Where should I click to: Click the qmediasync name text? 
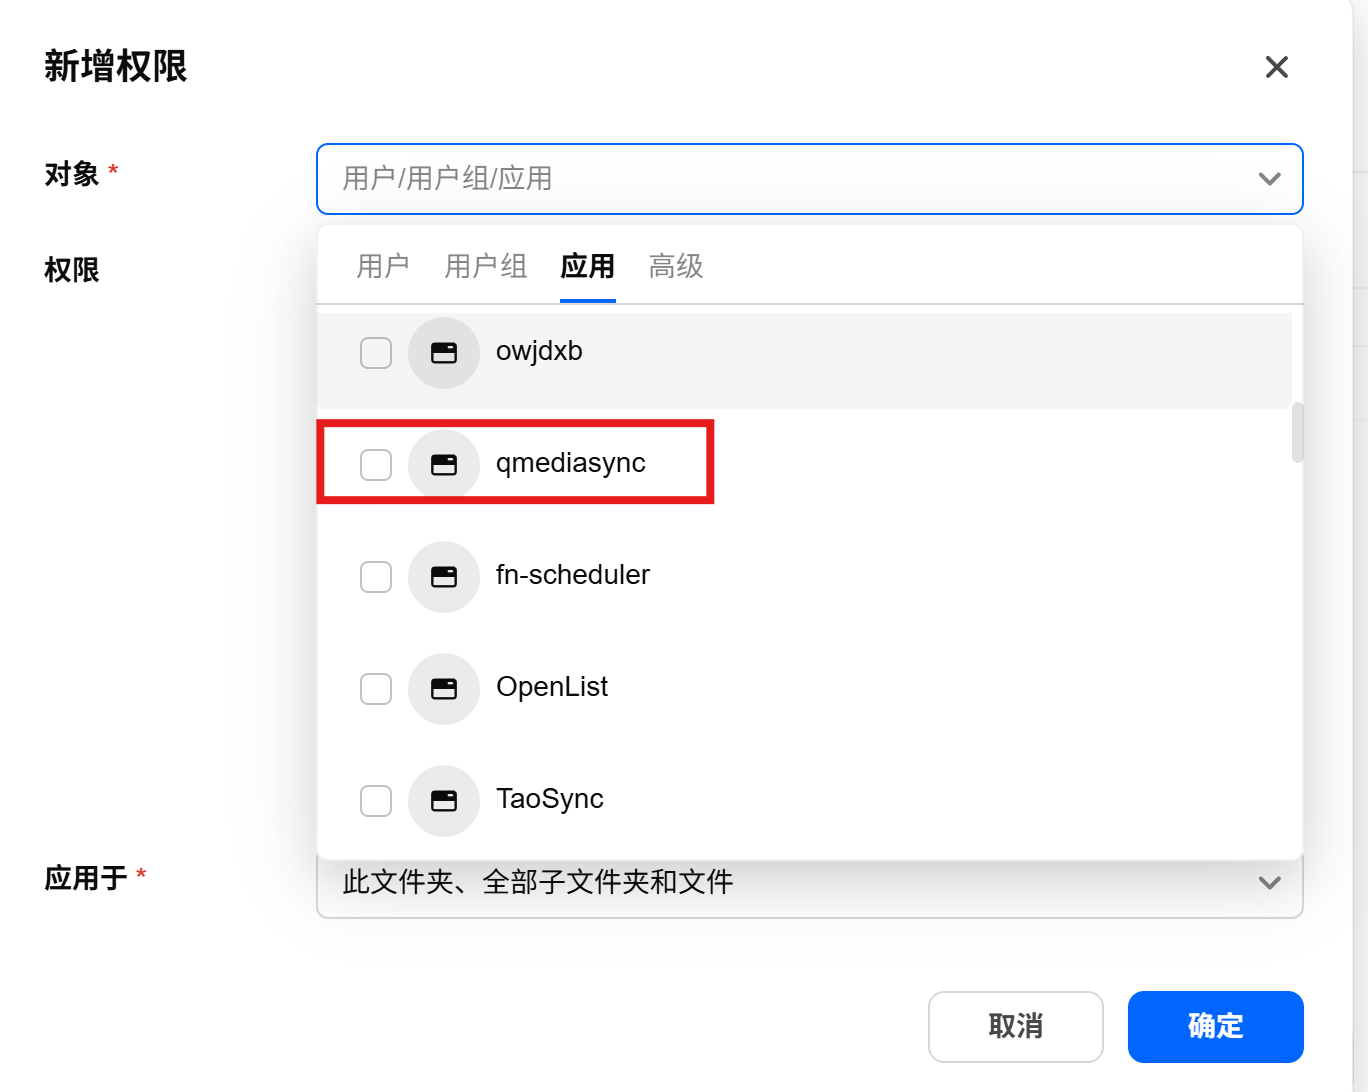click(571, 464)
